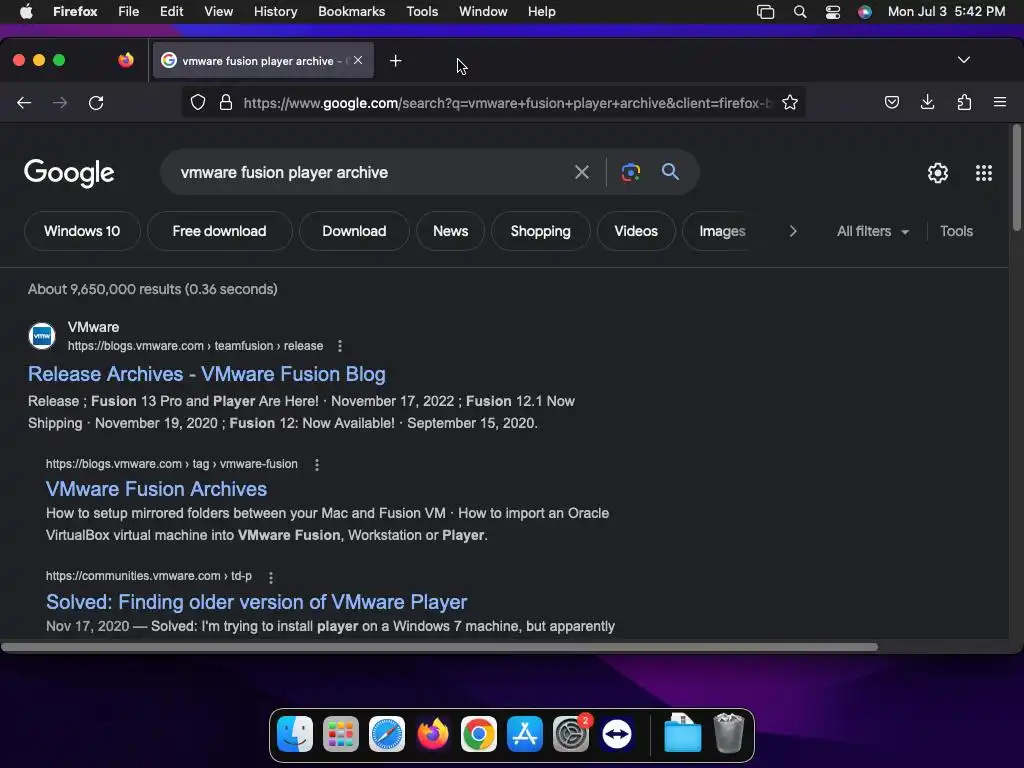The image size is (1024, 768).
Task: Bookmark this page with the star icon
Action: (790, 103)
